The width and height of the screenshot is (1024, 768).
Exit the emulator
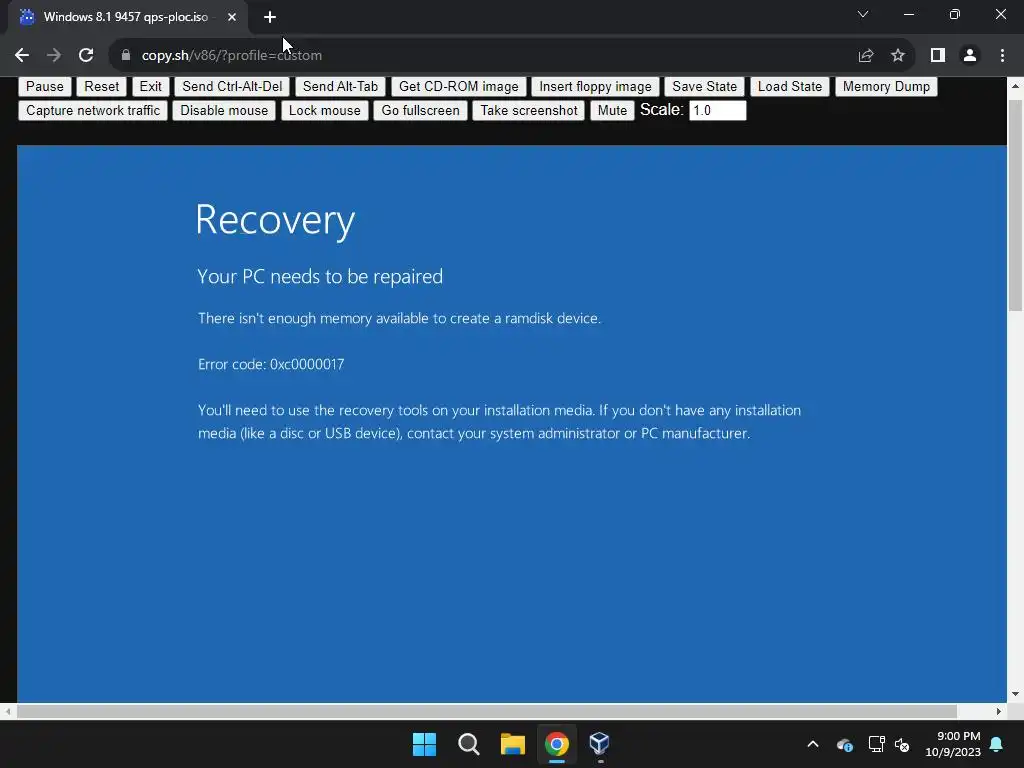pos(150,86)
